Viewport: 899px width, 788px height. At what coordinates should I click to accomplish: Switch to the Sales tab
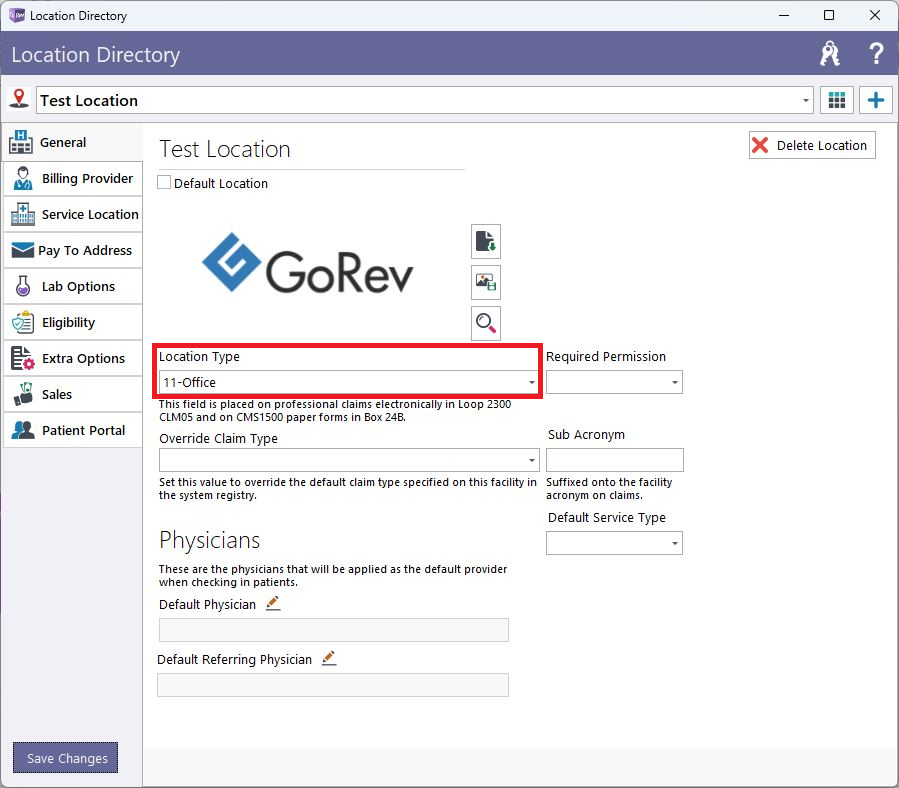point(73,395)
